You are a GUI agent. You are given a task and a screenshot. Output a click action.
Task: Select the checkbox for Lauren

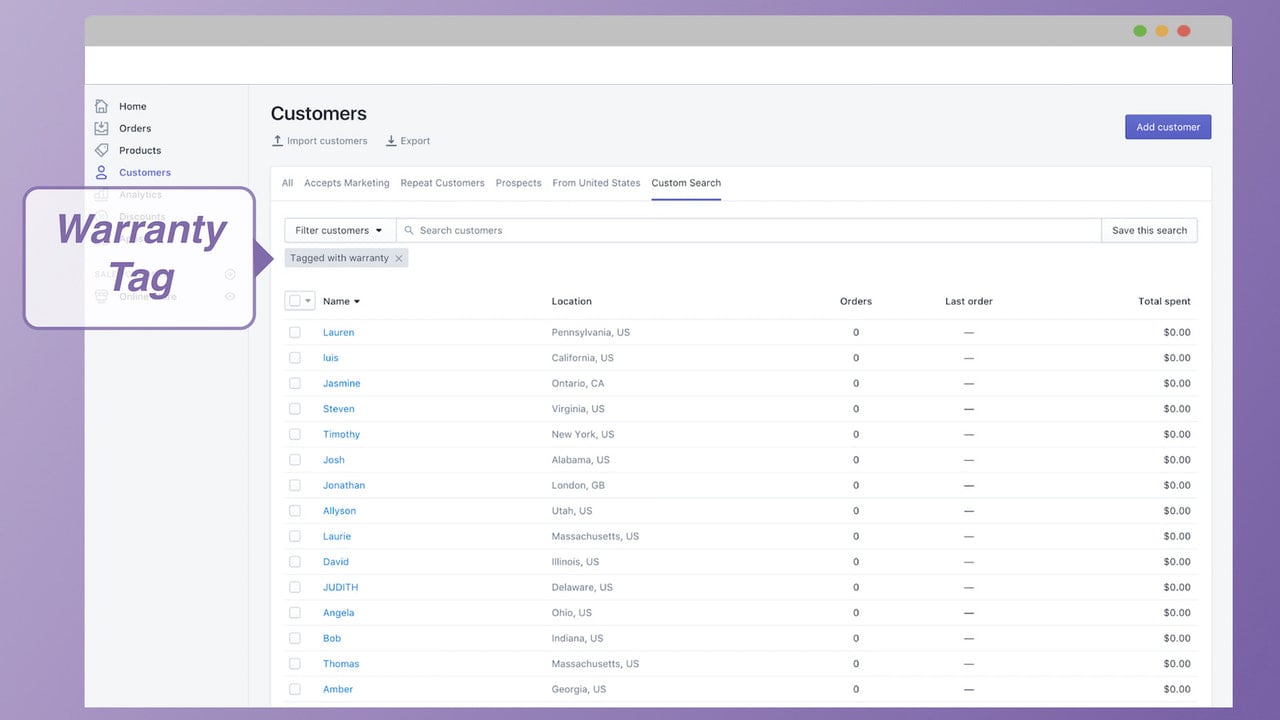tap(295, 332)
